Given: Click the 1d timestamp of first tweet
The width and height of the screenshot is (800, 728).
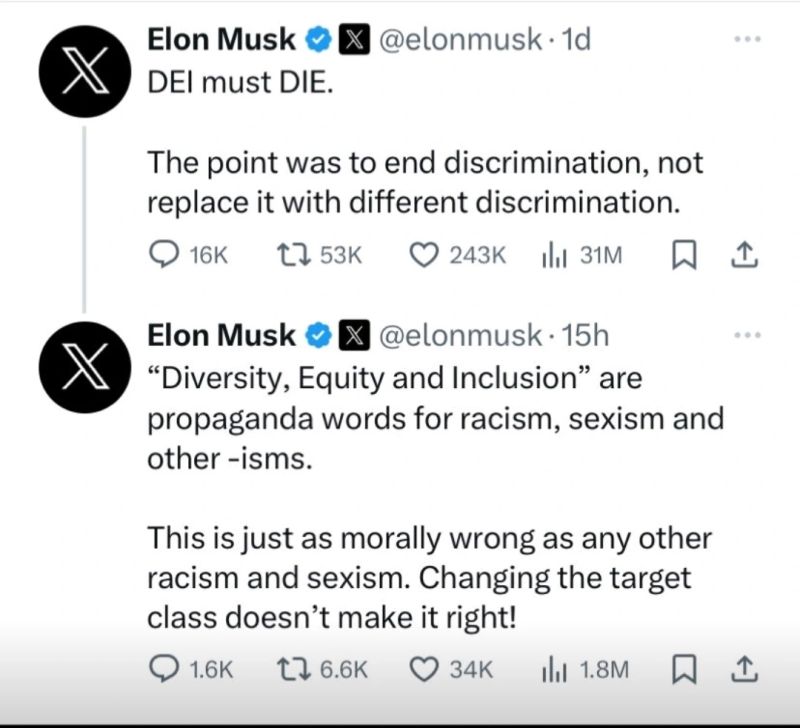Looking at the screenshot, I should click(577, 39).
